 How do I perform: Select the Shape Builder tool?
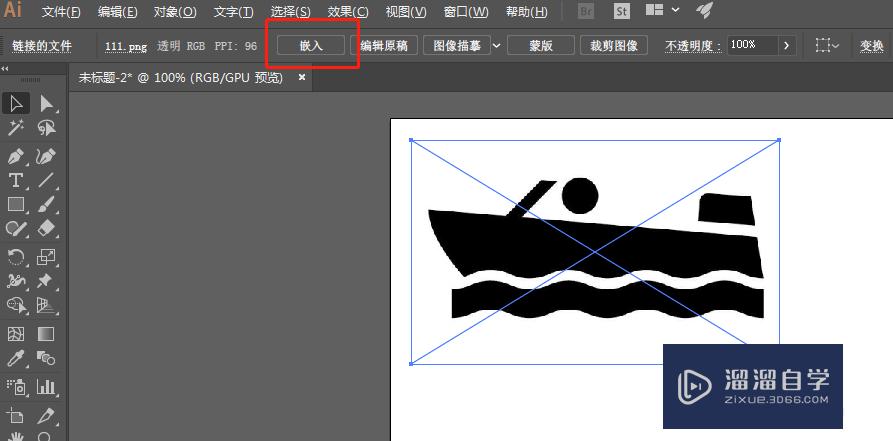tap(16, 306)
